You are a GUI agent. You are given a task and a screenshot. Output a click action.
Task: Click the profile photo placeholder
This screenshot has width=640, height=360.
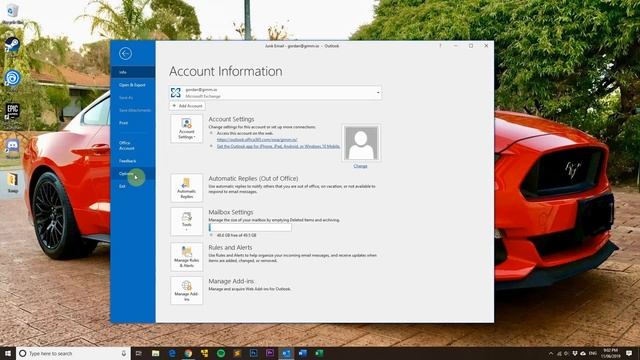(361, 143)
